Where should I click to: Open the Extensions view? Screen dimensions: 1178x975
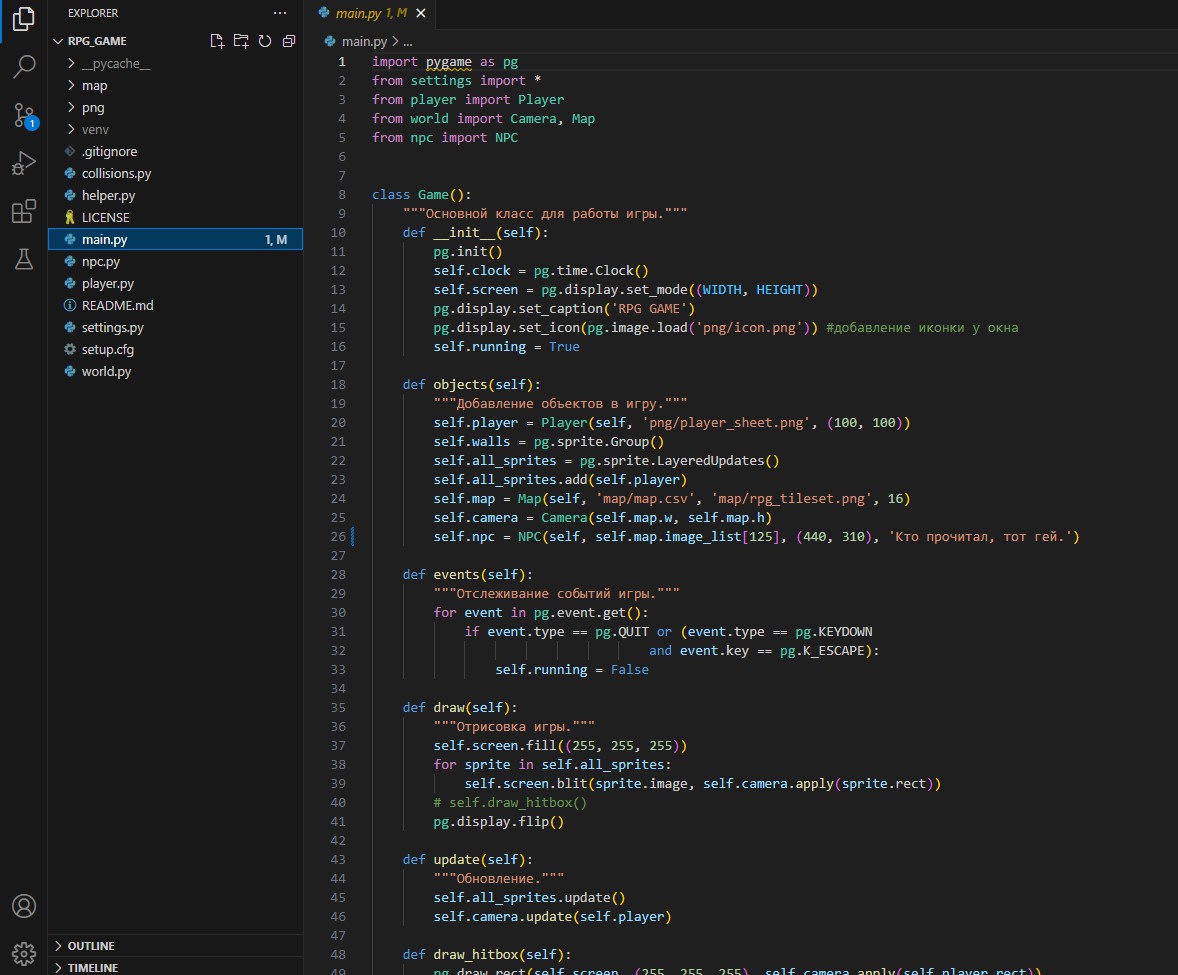point(24,211)
